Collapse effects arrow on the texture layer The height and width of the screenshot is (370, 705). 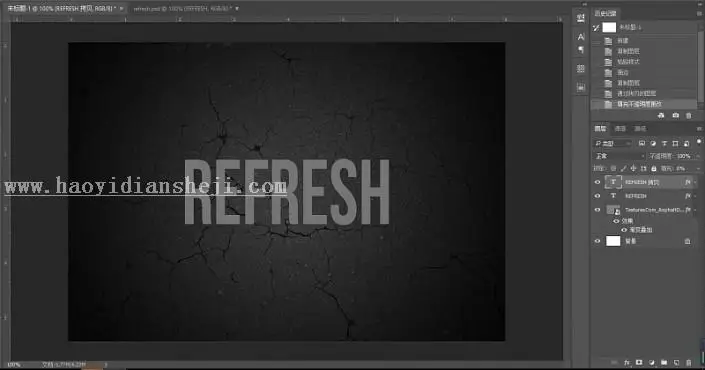[x=695, y=210]
